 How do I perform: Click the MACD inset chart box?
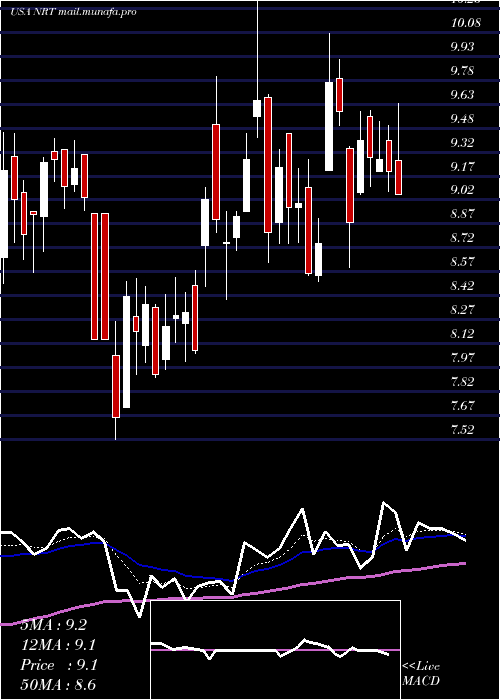pyautogui.click(x=275, y=650)
